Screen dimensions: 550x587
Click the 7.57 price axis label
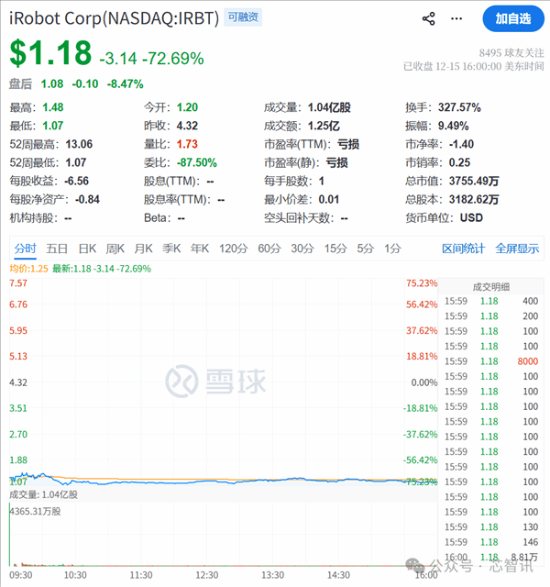18,283
